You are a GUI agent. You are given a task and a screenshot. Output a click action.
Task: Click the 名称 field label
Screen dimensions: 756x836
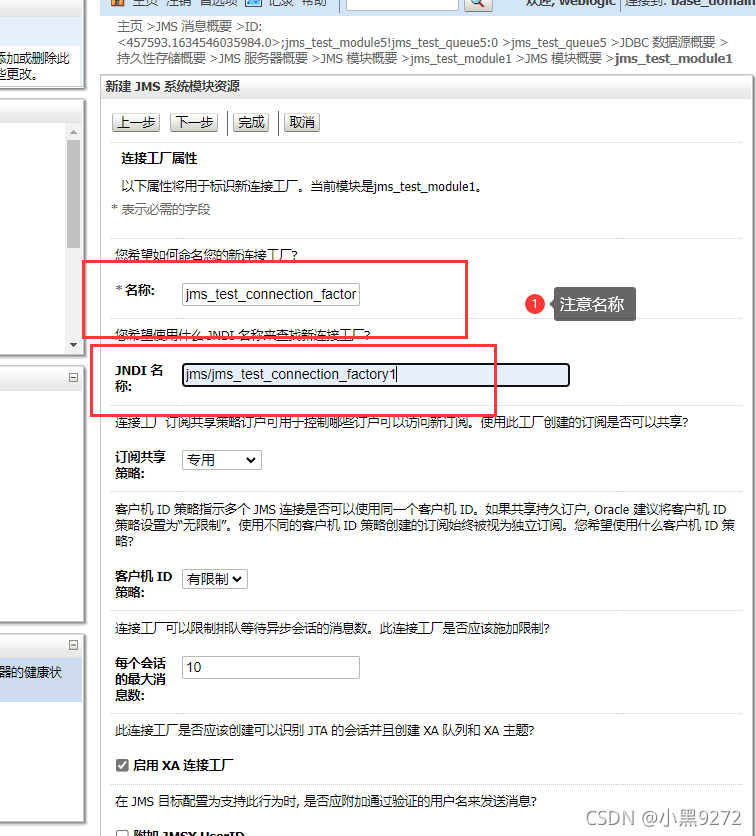(140, 291)
